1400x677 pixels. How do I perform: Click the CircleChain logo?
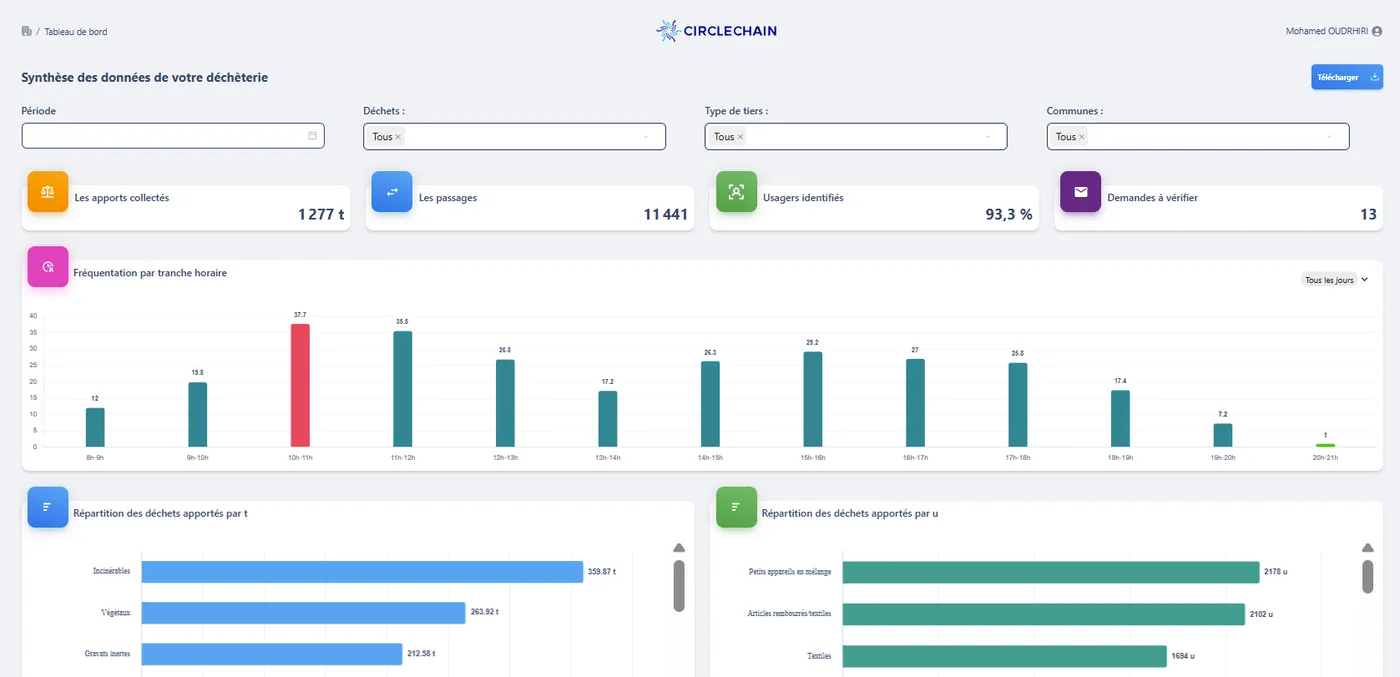coord(716,31)
